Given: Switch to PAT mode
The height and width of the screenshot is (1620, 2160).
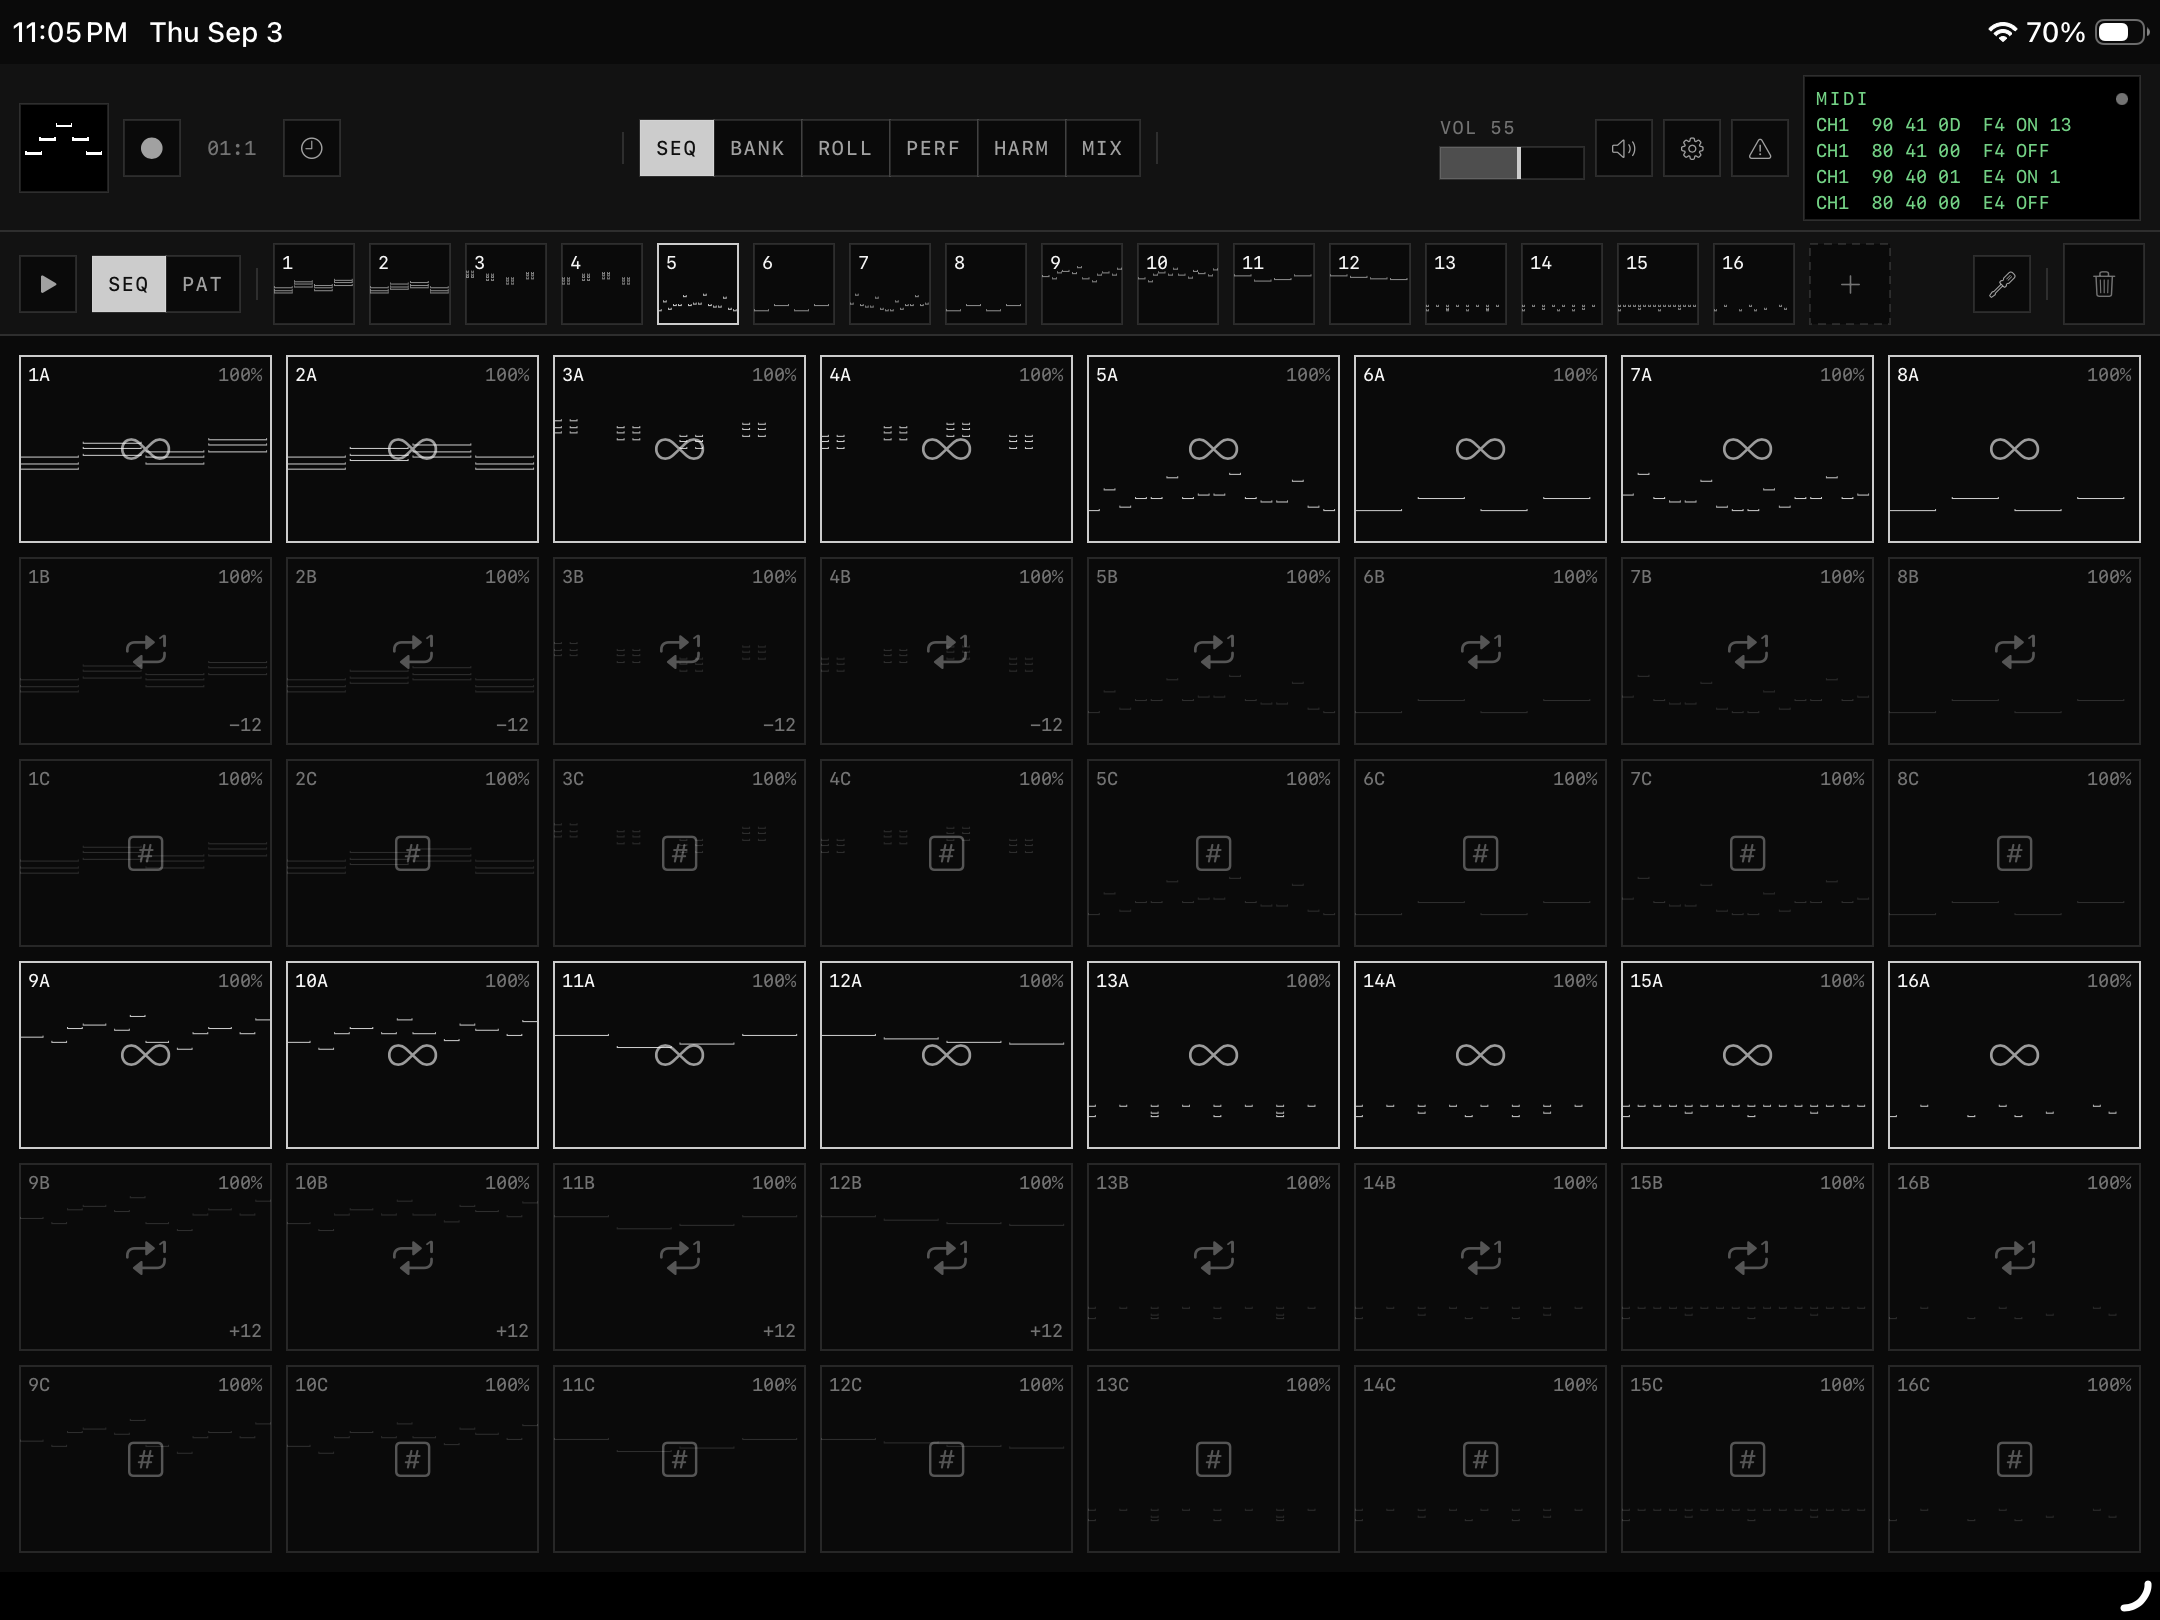Looking at the screenshot, I should pyautogui.click(x=203, y=284).
